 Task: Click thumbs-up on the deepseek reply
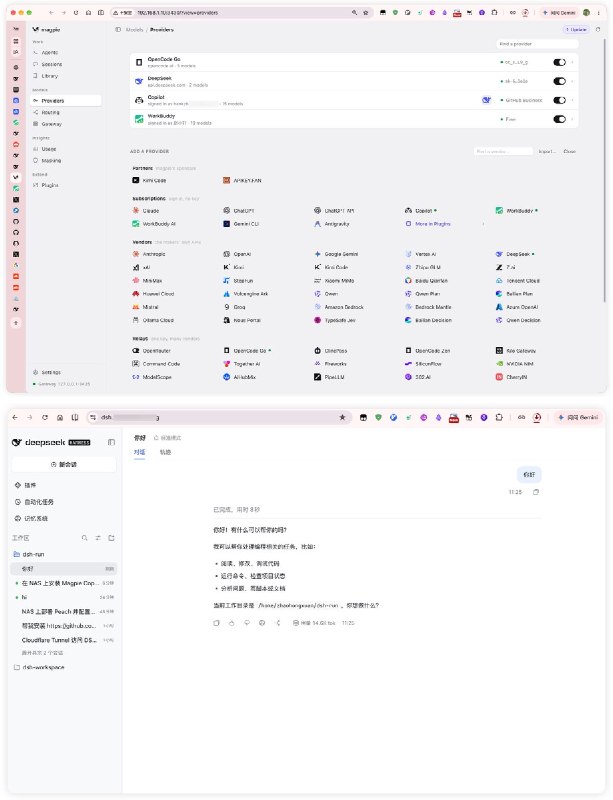click(232, 623)
